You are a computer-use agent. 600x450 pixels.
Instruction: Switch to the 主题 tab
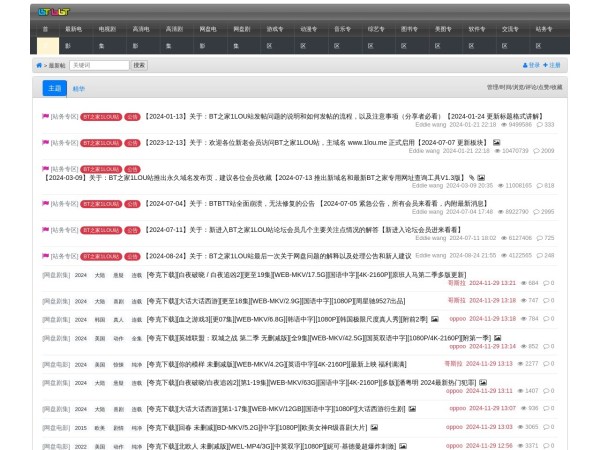click(x=54, y=88)
